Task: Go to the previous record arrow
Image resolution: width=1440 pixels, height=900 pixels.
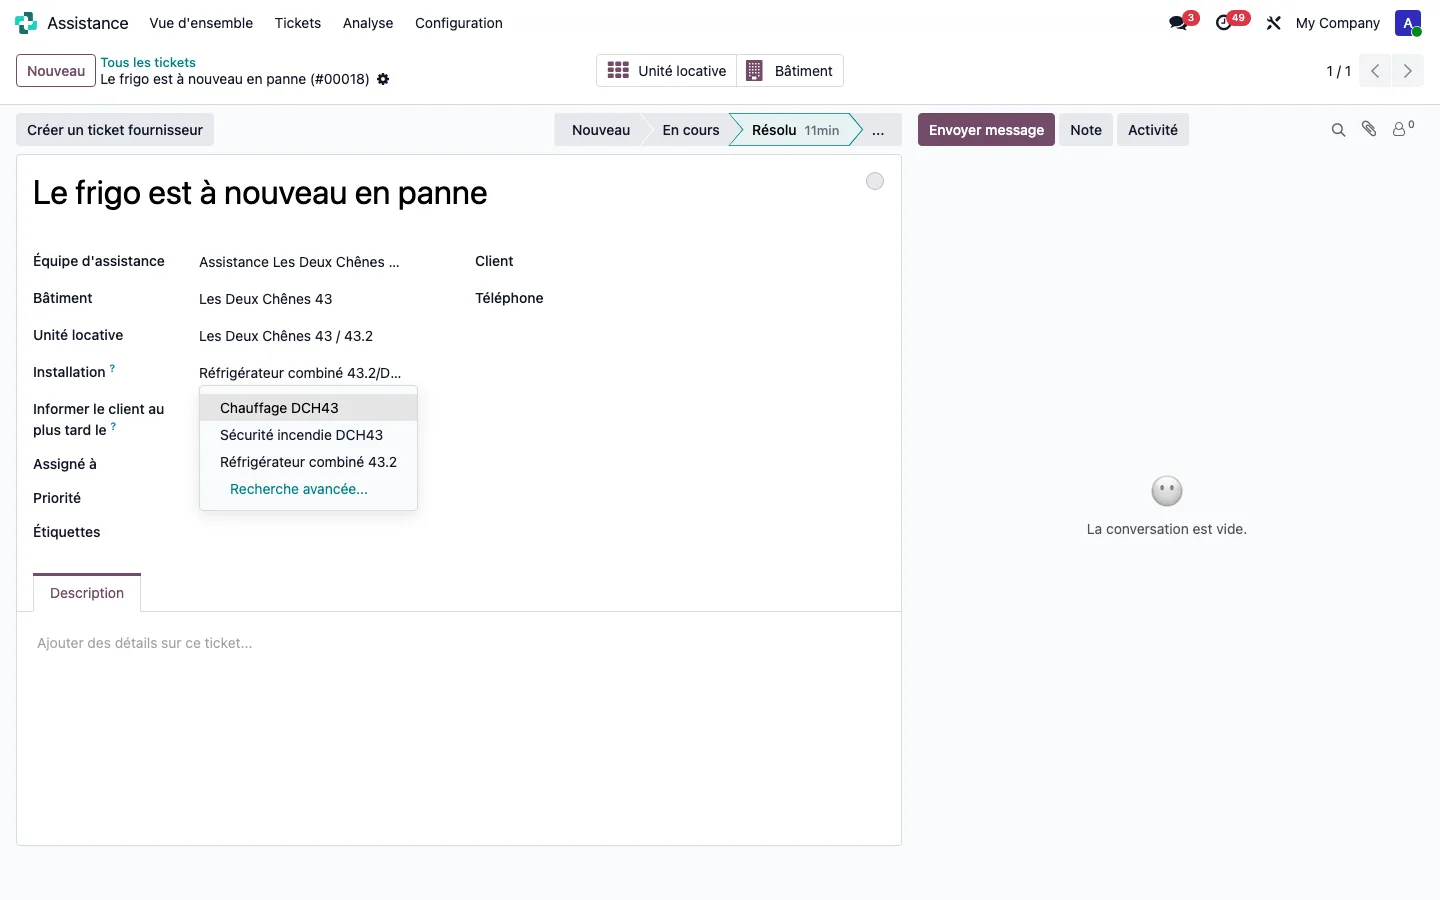Action: pyautogui.click(x=1375, y=71)
